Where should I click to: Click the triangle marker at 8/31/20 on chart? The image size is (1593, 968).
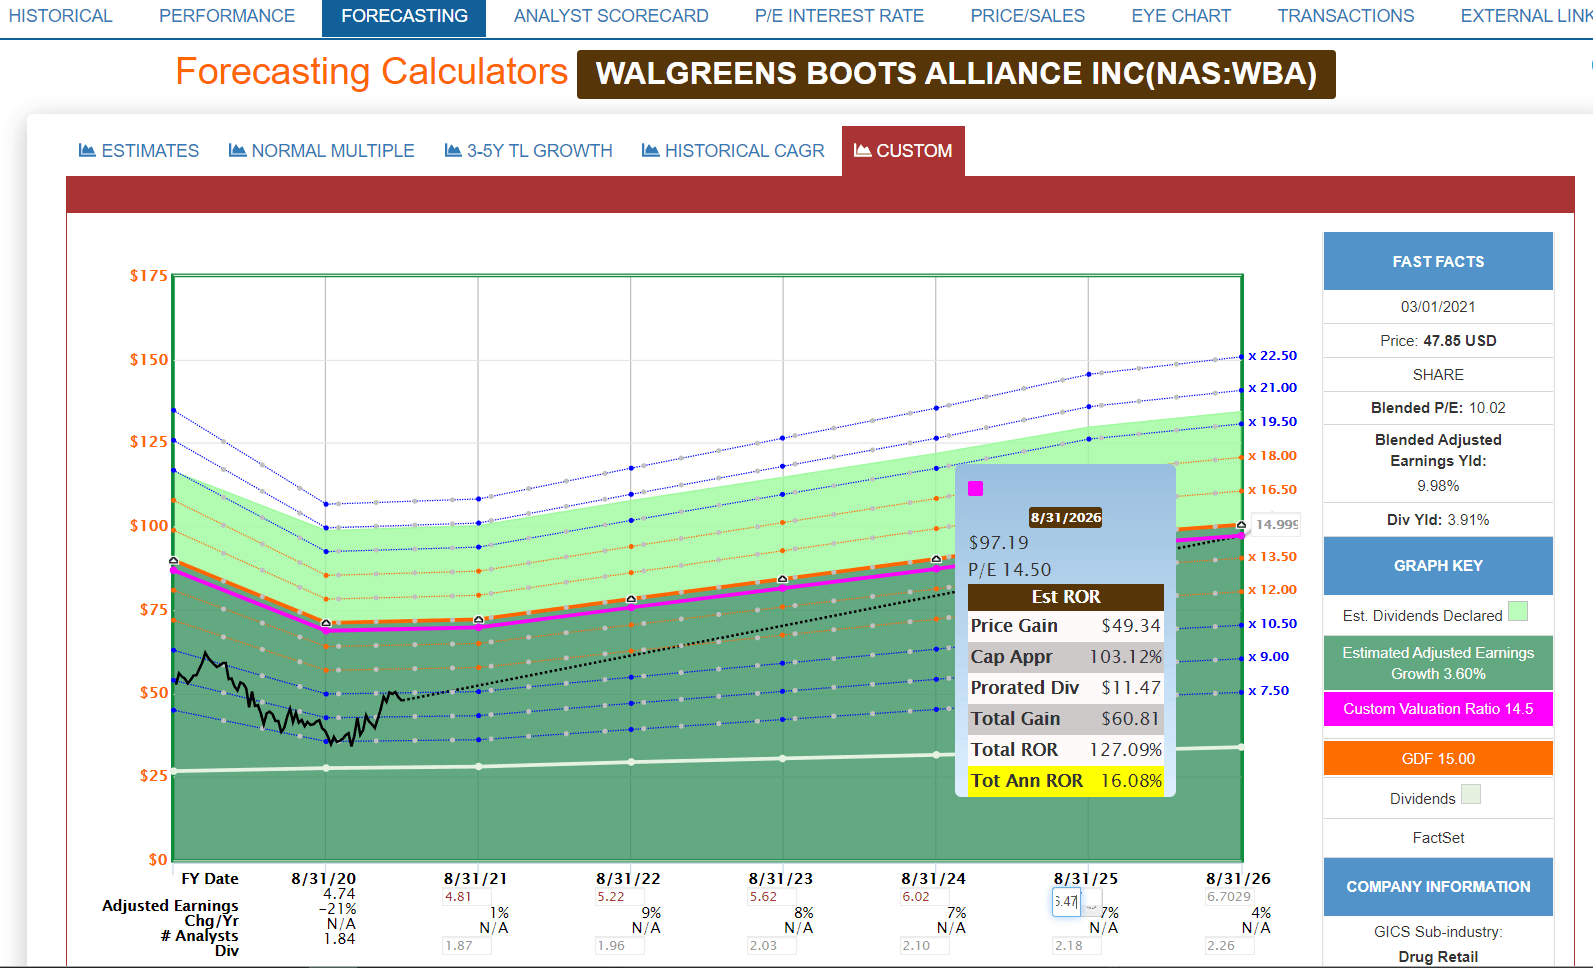[x=326, y=622]
